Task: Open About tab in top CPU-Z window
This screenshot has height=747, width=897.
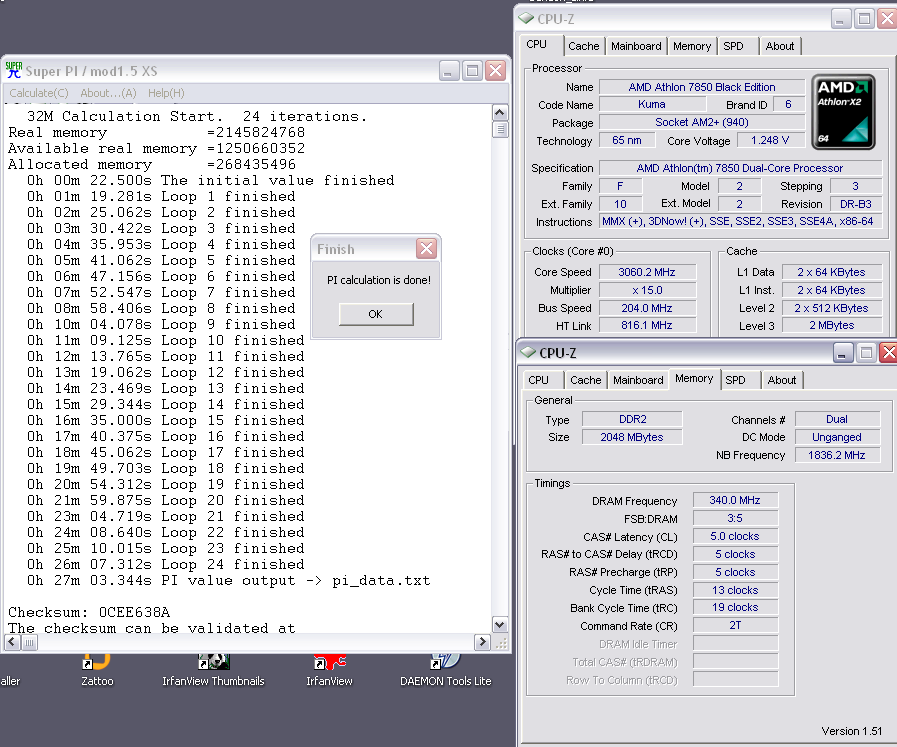Action: point(780,46)
